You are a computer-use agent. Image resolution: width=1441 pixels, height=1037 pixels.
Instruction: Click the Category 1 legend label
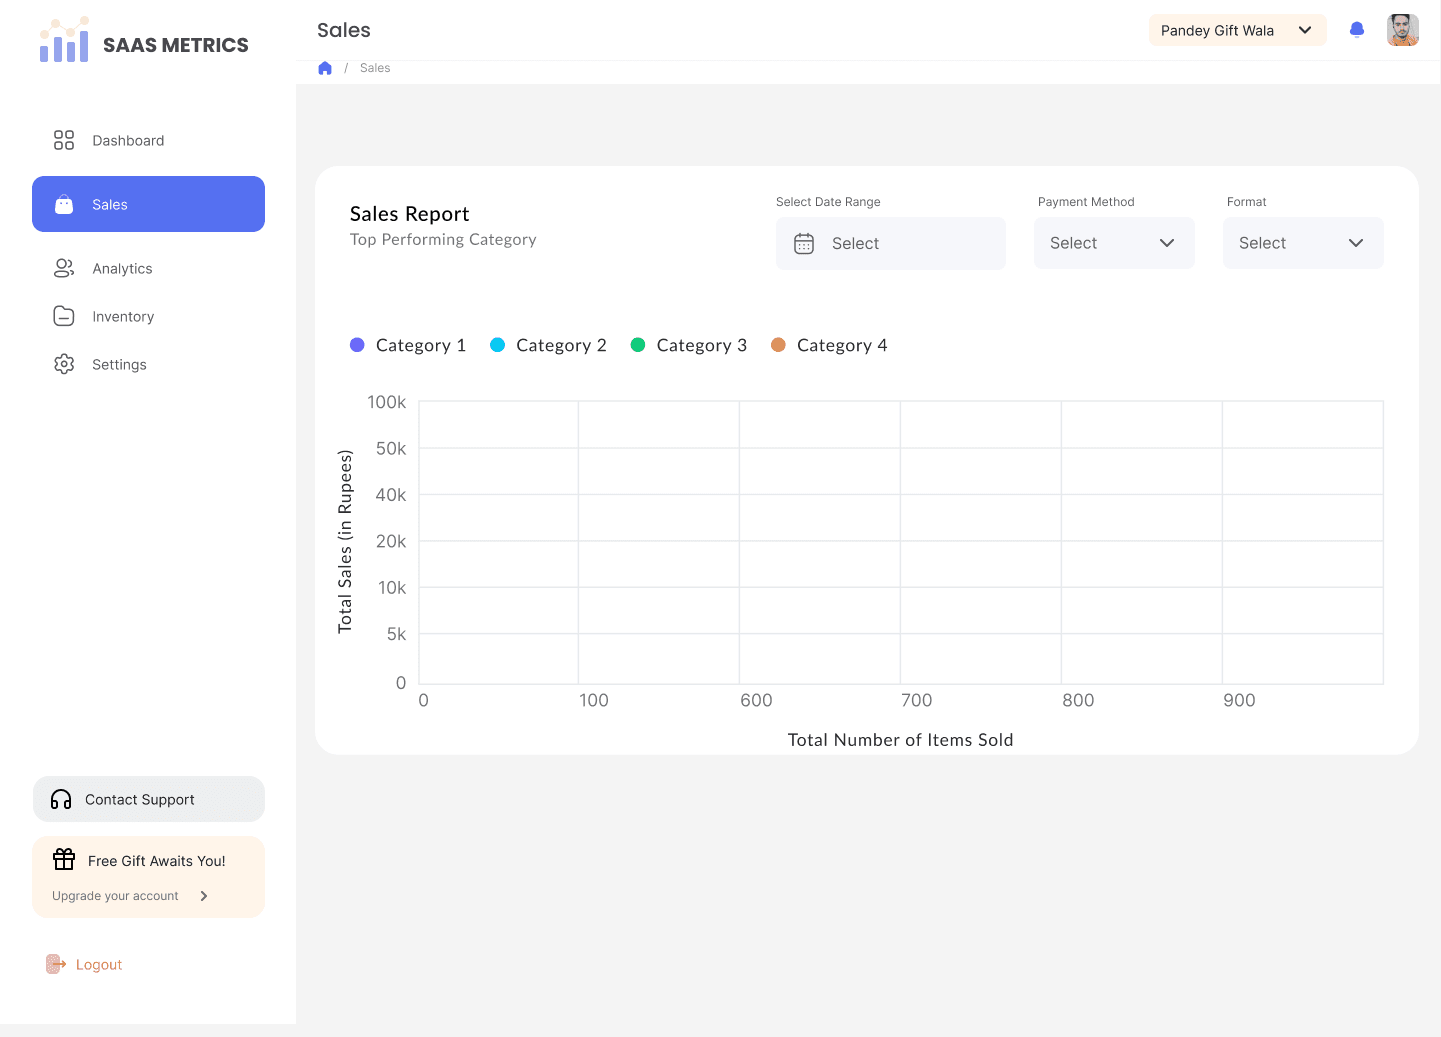421,345
